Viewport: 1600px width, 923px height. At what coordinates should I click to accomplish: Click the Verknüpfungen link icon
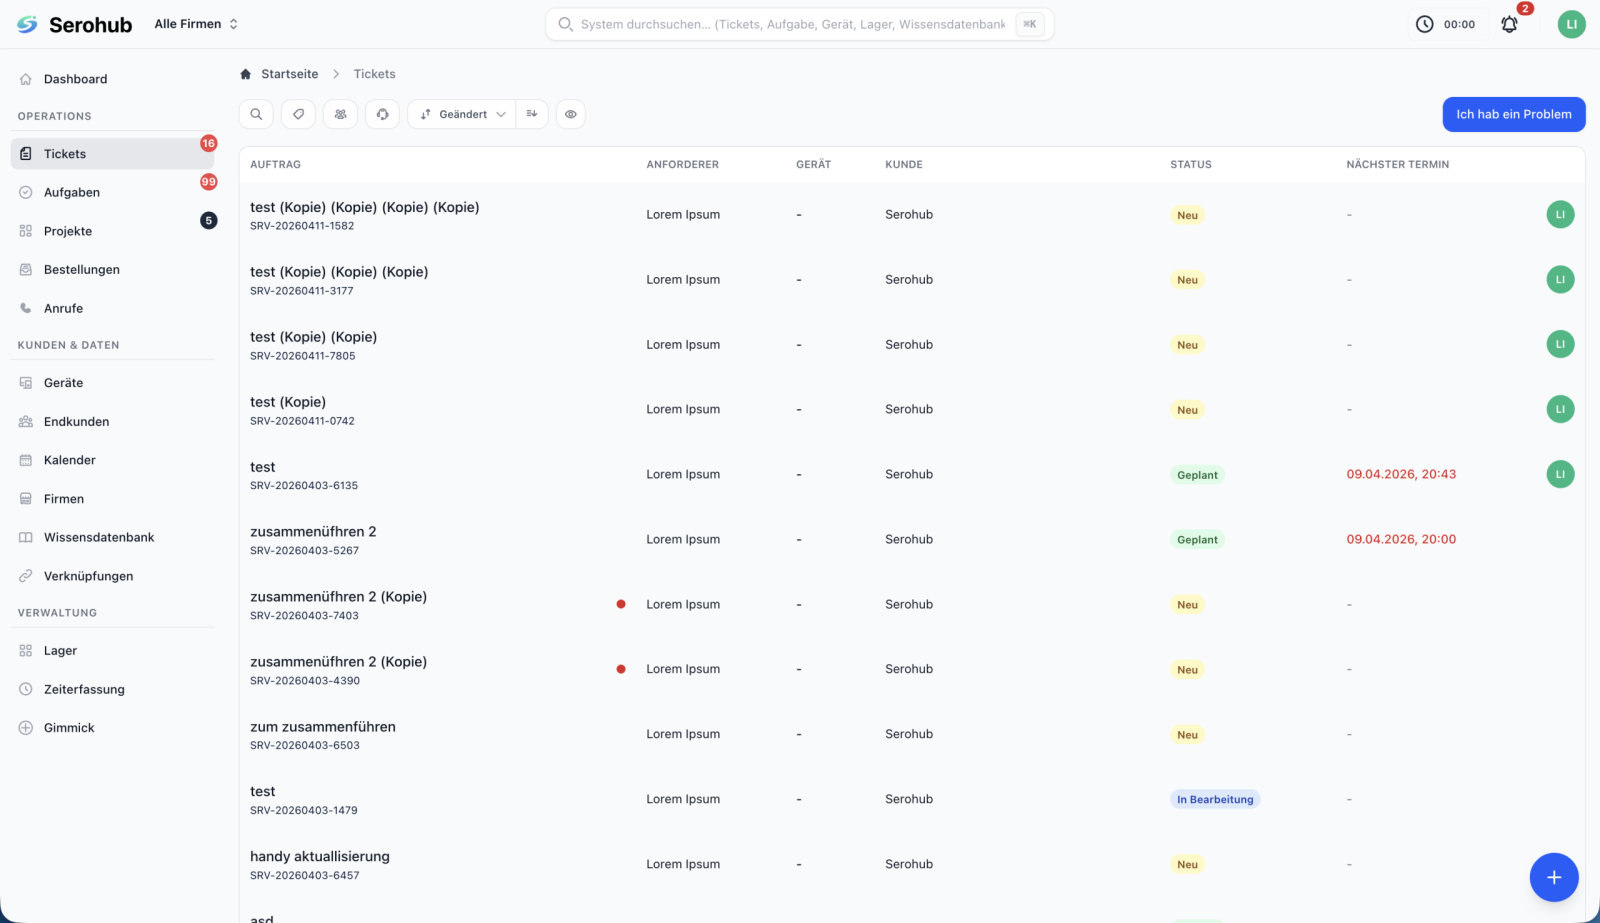pos(26,576)
